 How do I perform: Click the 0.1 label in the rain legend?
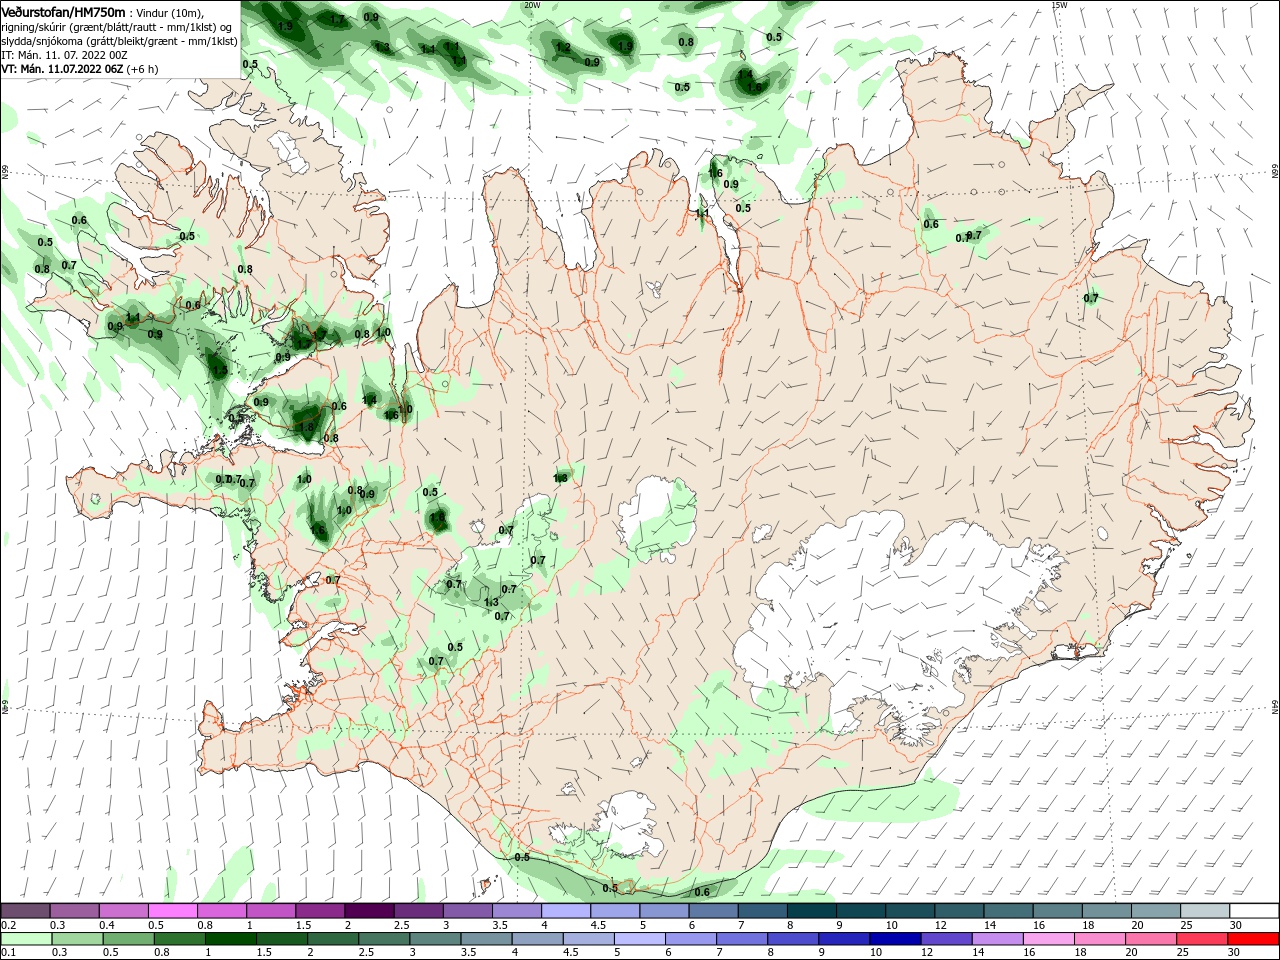tap(8, 953)
